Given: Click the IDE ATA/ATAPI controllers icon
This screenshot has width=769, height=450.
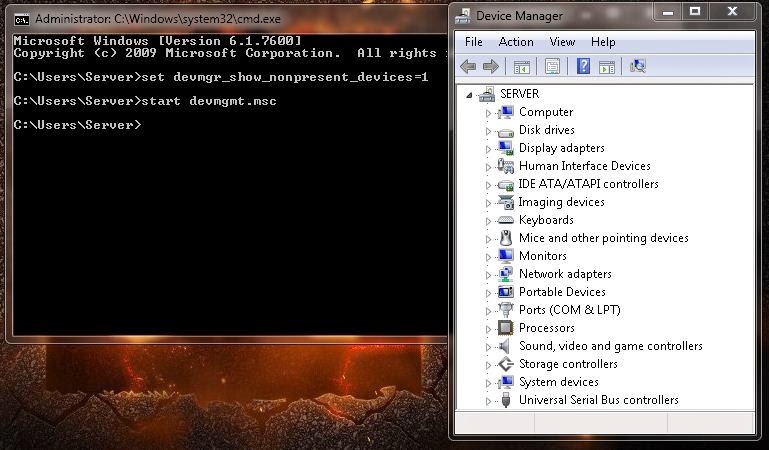Looking at the screenshot, I should coord(506,184).
